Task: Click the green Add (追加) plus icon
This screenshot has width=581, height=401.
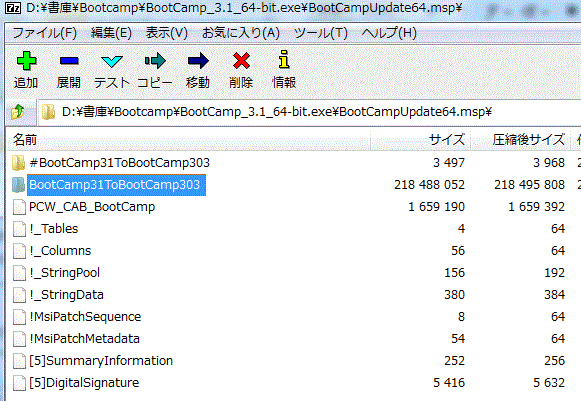Action: click(26, 60)
